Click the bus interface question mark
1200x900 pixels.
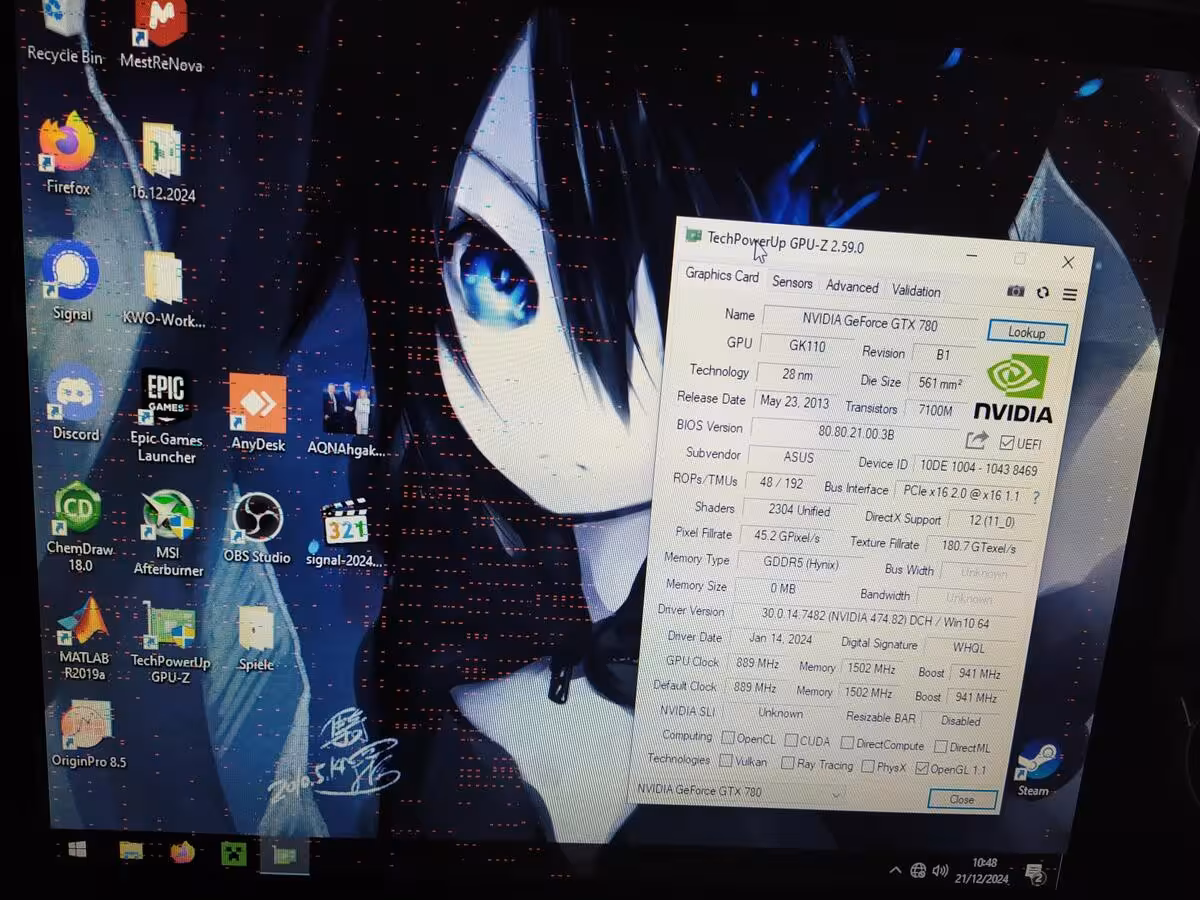[x=1035, y=497]
